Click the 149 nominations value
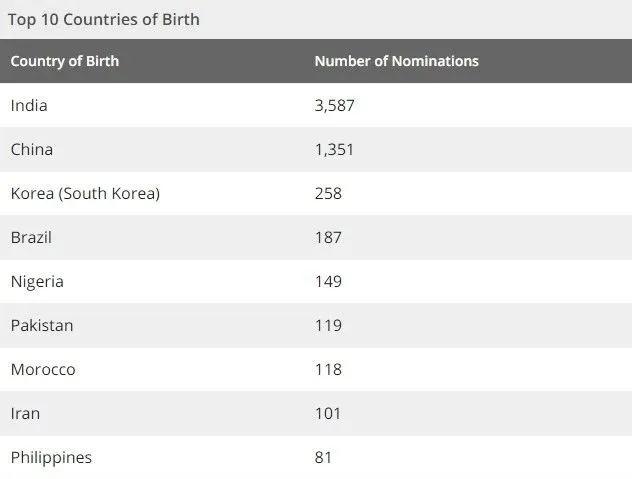This screenshot has width=632, height=479. 328,281
